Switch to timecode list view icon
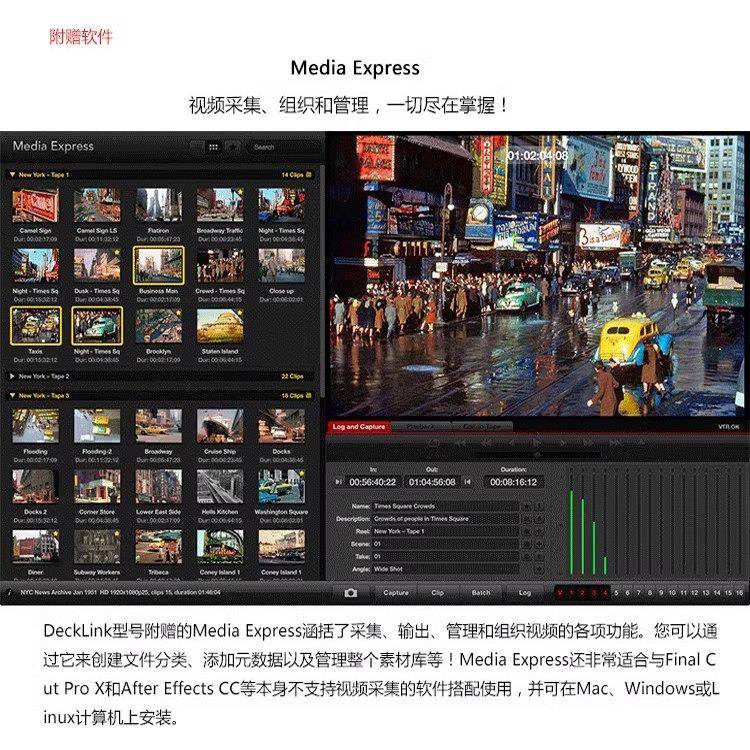 (197, 147)
